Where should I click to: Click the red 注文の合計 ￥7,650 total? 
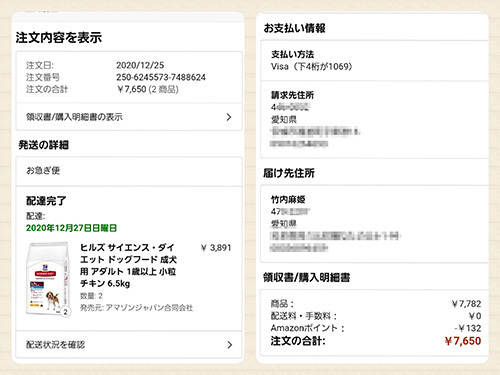[463, 341]
